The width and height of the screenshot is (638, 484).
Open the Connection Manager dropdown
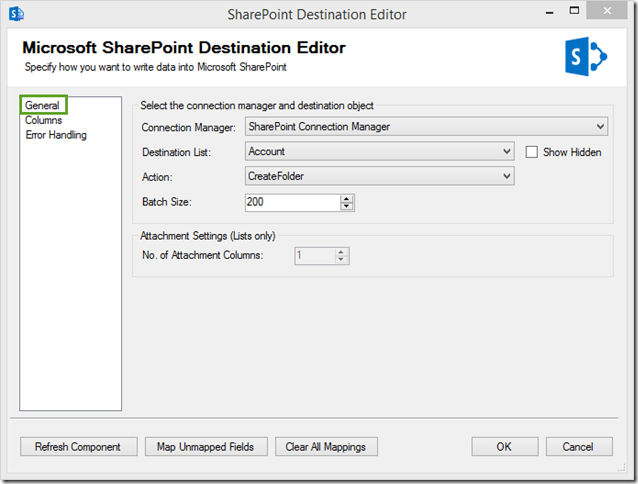pyautogui.click(x=426, y=126)
